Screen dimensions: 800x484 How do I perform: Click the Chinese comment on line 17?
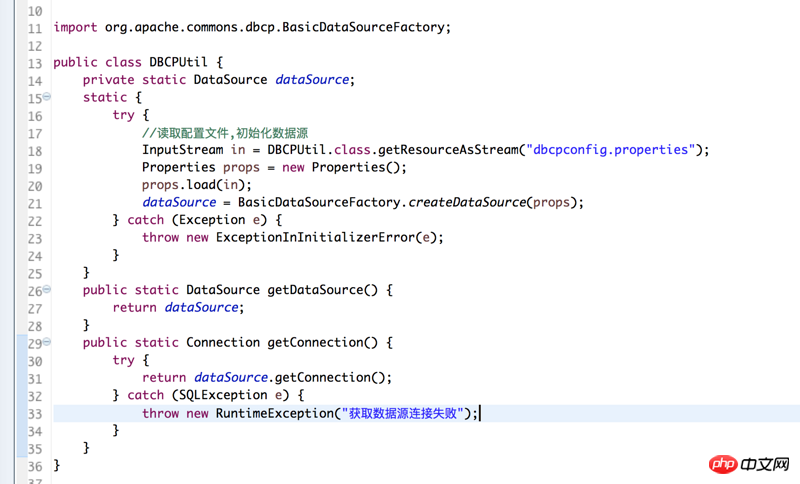pyautogui.click(x=225, y=133)
